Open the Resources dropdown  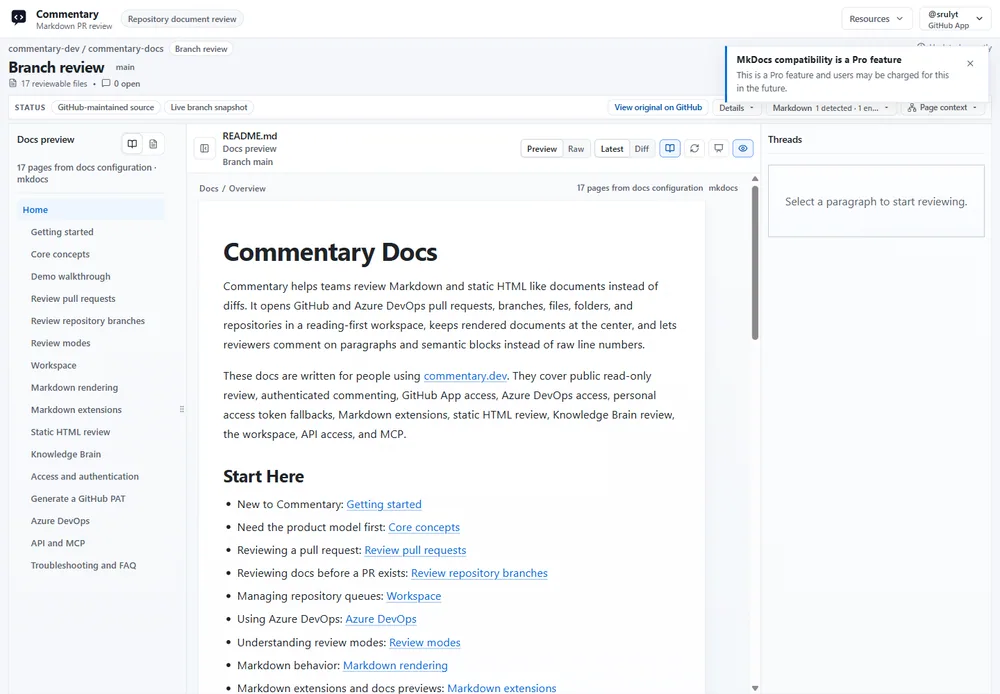[x=876, y=18]
